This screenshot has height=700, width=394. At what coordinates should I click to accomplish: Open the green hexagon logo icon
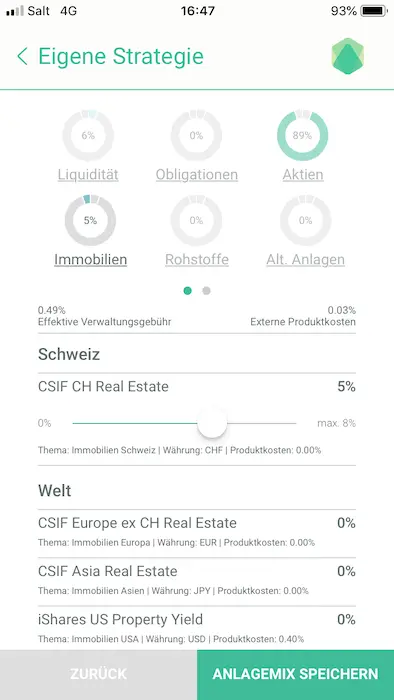pyautogui.click(x=348, y=56)
